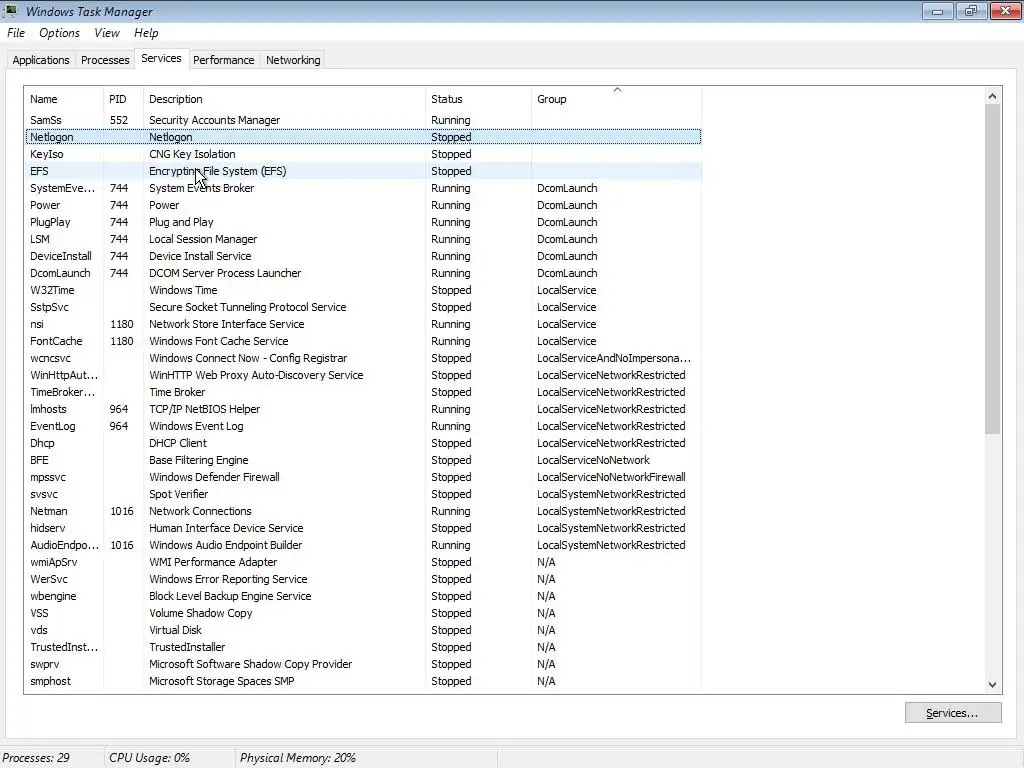Select the SystemEve... service row
Image resolution: width=1024 pixels, height=768 pixels.
click(x=363, y=188)
